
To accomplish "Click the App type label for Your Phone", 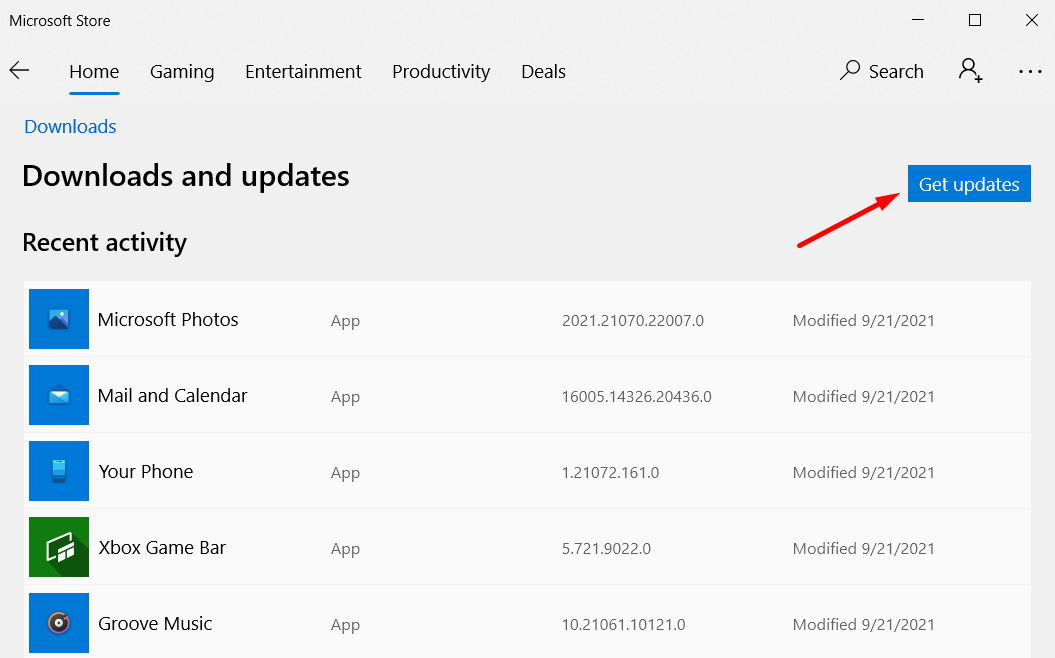I will [x=345, y=474].
